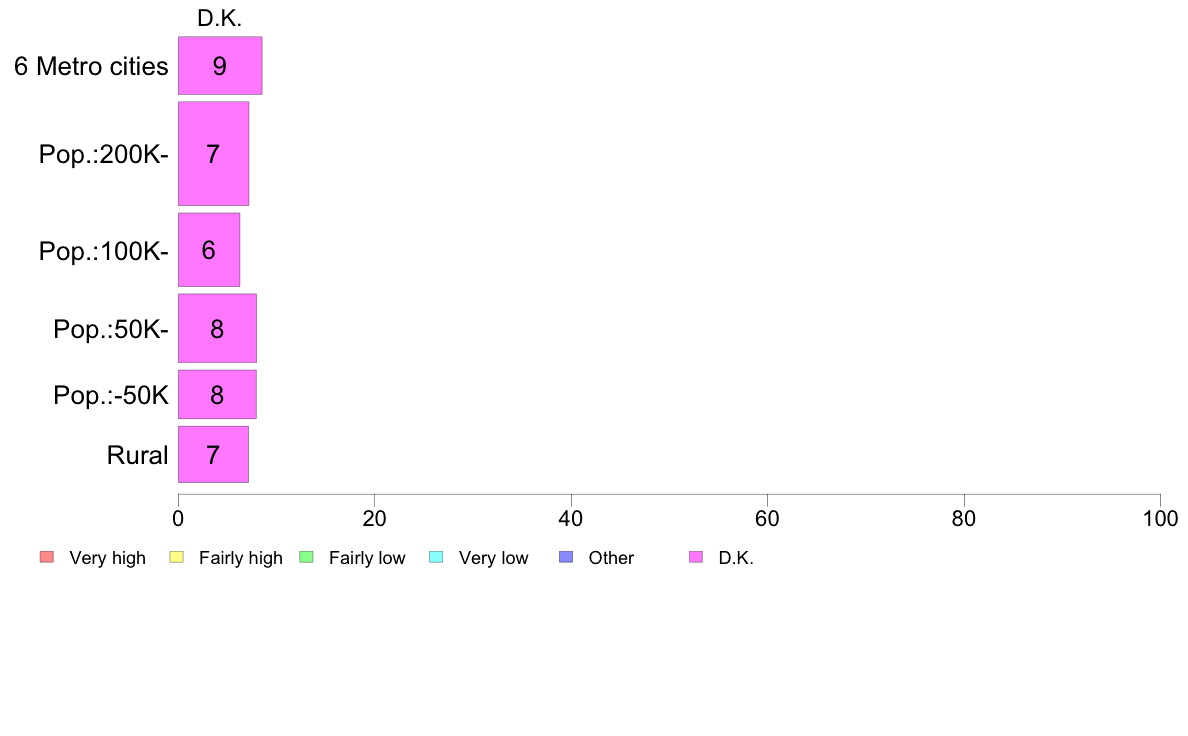The width and height of the screenshot is (1188, 736).
Task: Click the Very high legend text
Action: coord(108,558)
